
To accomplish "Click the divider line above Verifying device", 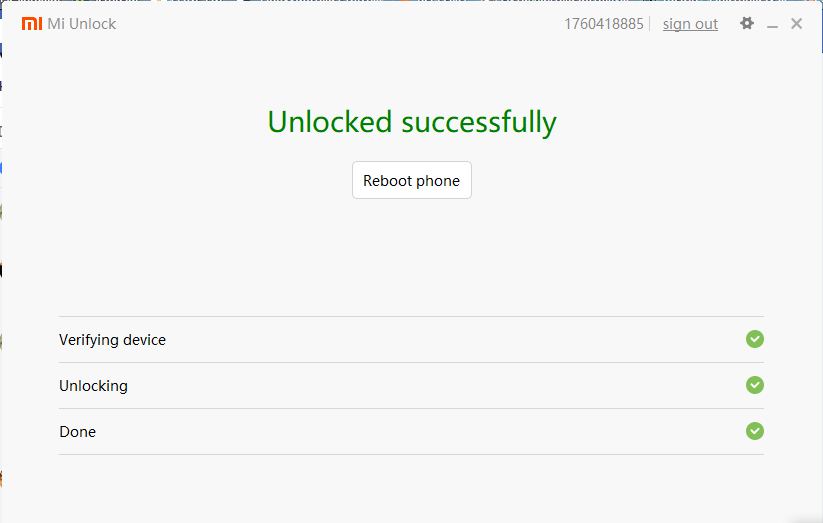I will (411, 316).
